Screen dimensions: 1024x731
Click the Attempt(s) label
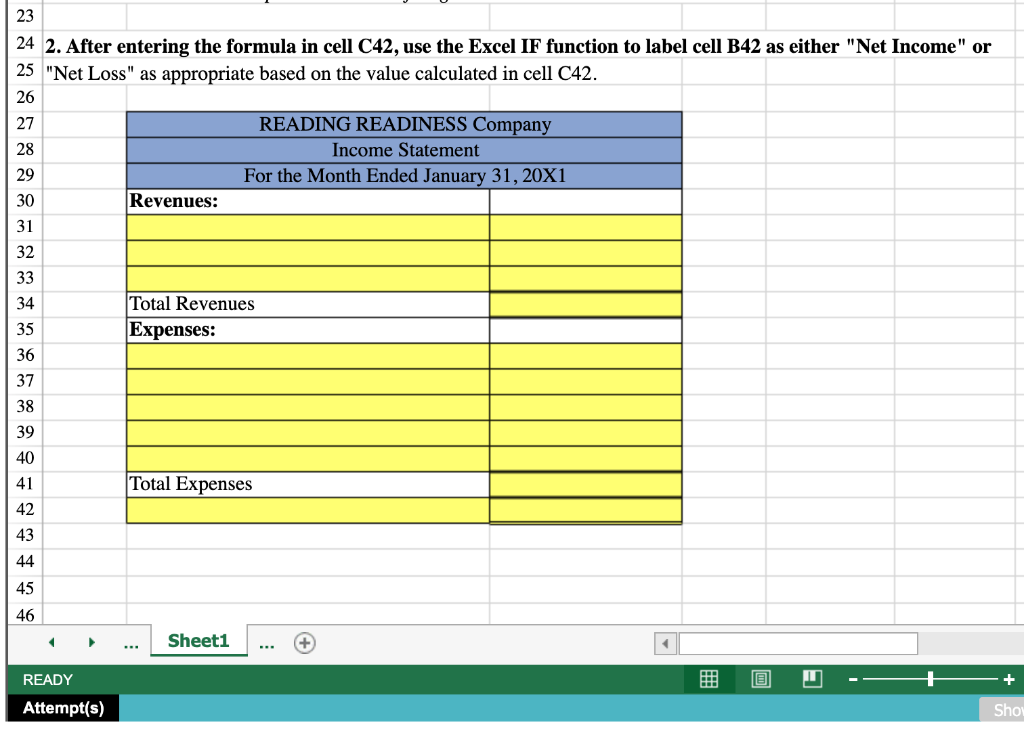pos(62,708)
